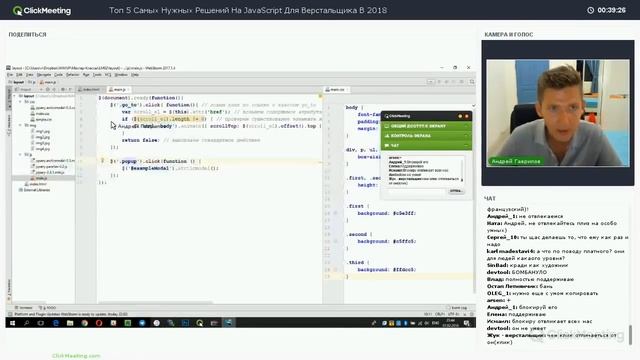Click the lightbulb intention icon by popup line
The width and height of the screenshot is (640, 360).
pyautogui.click(x=102, y=161)
